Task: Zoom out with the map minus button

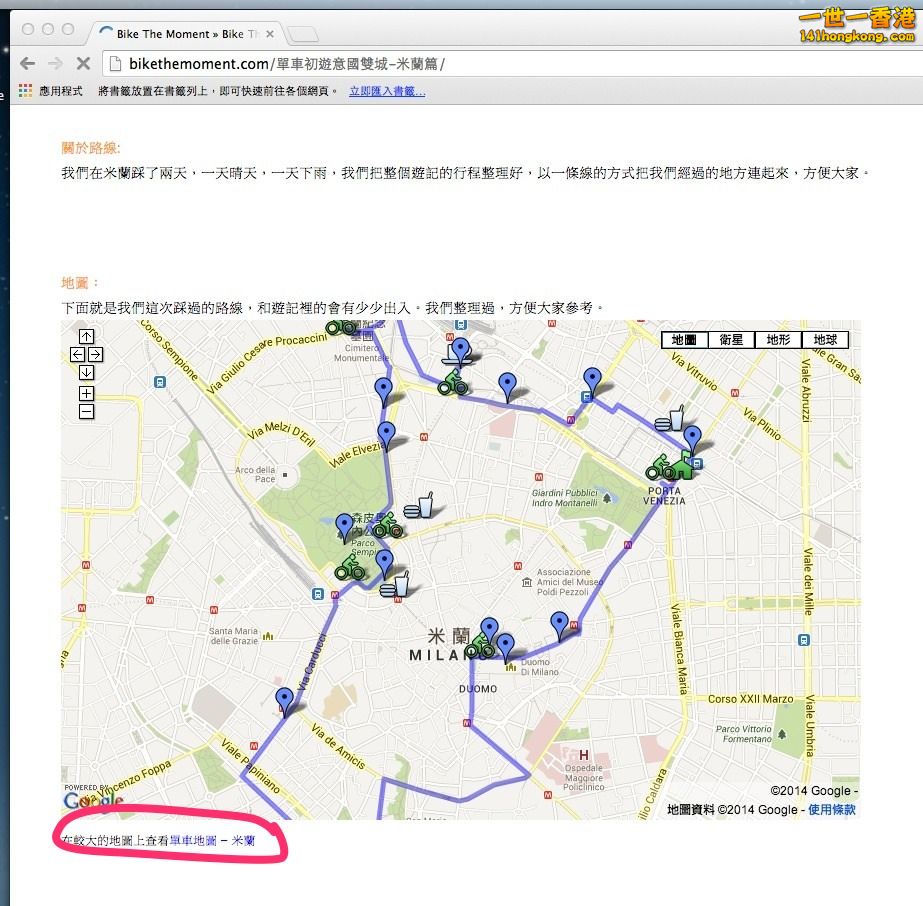Action: click(x=86, y=411)
